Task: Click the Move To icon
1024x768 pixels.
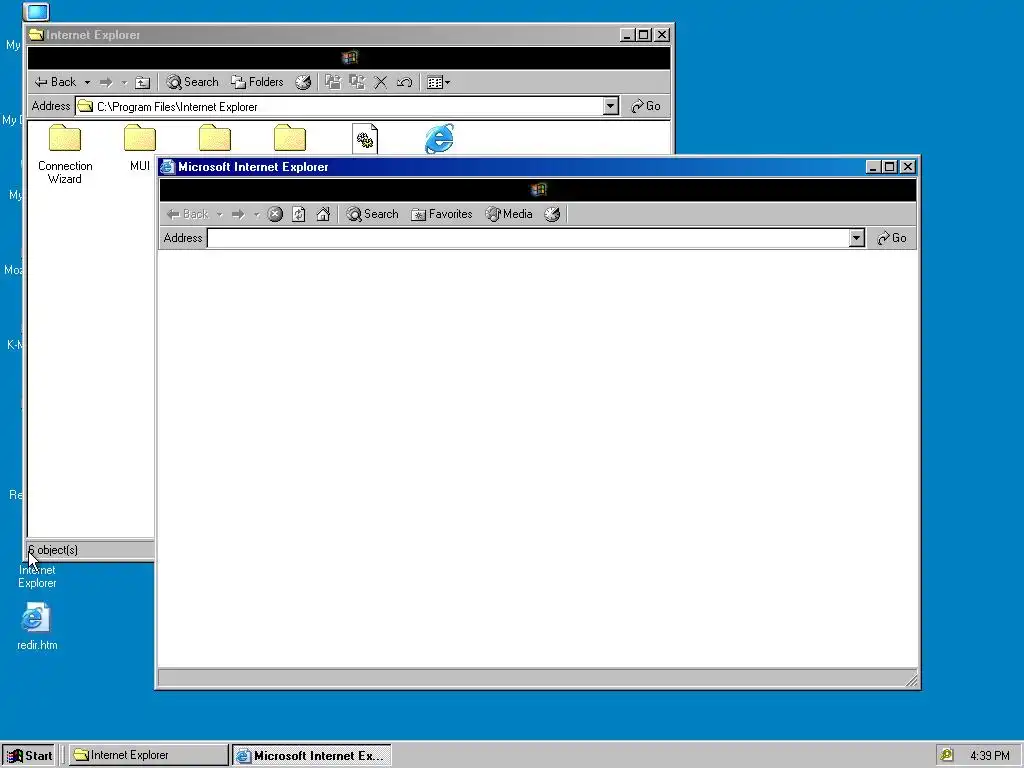Action: point(333,82)
